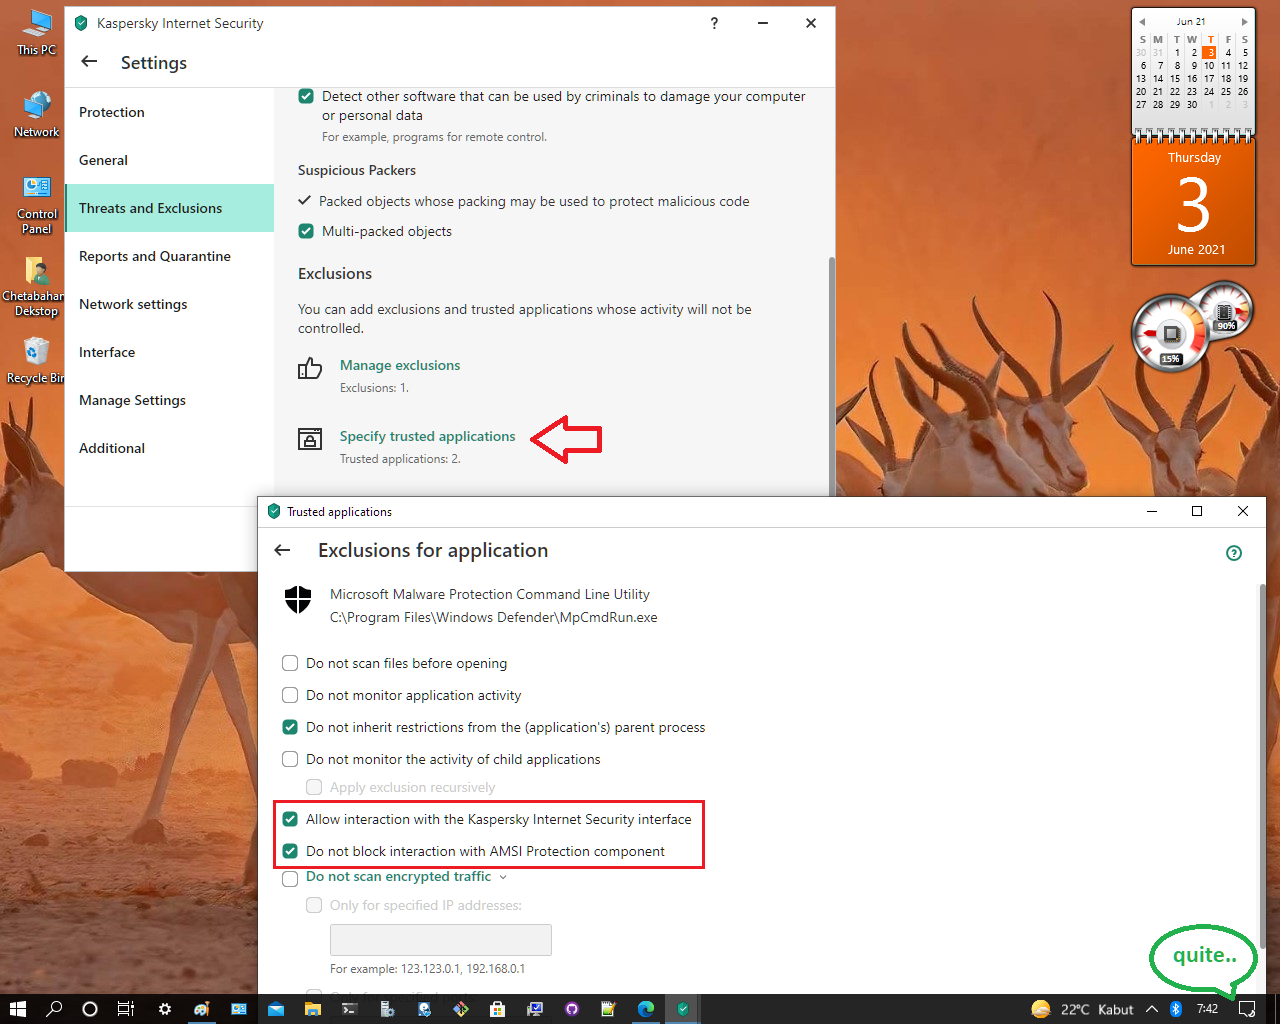1280x1024 pixels.
Task: Open help in Exclusions for application panel
Action: 1234,553
